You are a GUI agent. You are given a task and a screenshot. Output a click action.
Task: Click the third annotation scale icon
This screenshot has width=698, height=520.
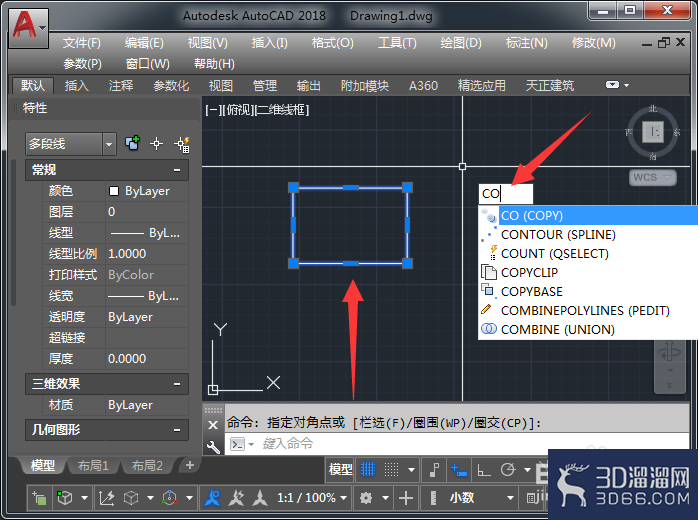pos(260,498)
